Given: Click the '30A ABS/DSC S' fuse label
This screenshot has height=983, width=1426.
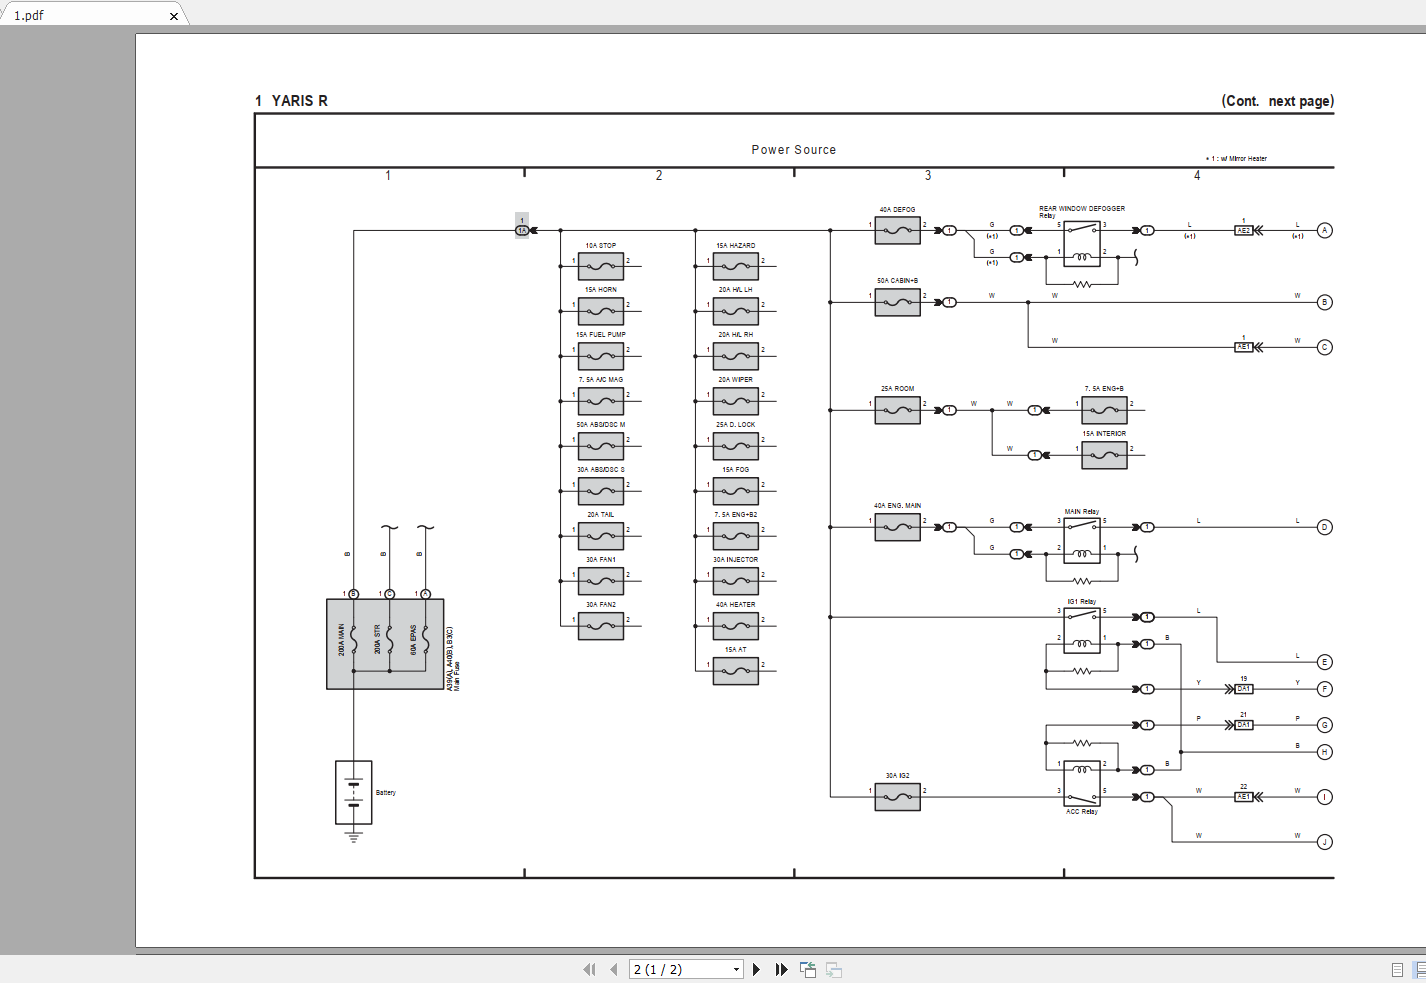Looking at the screenshot, I should pyautogui.click(x=601, y=469).
